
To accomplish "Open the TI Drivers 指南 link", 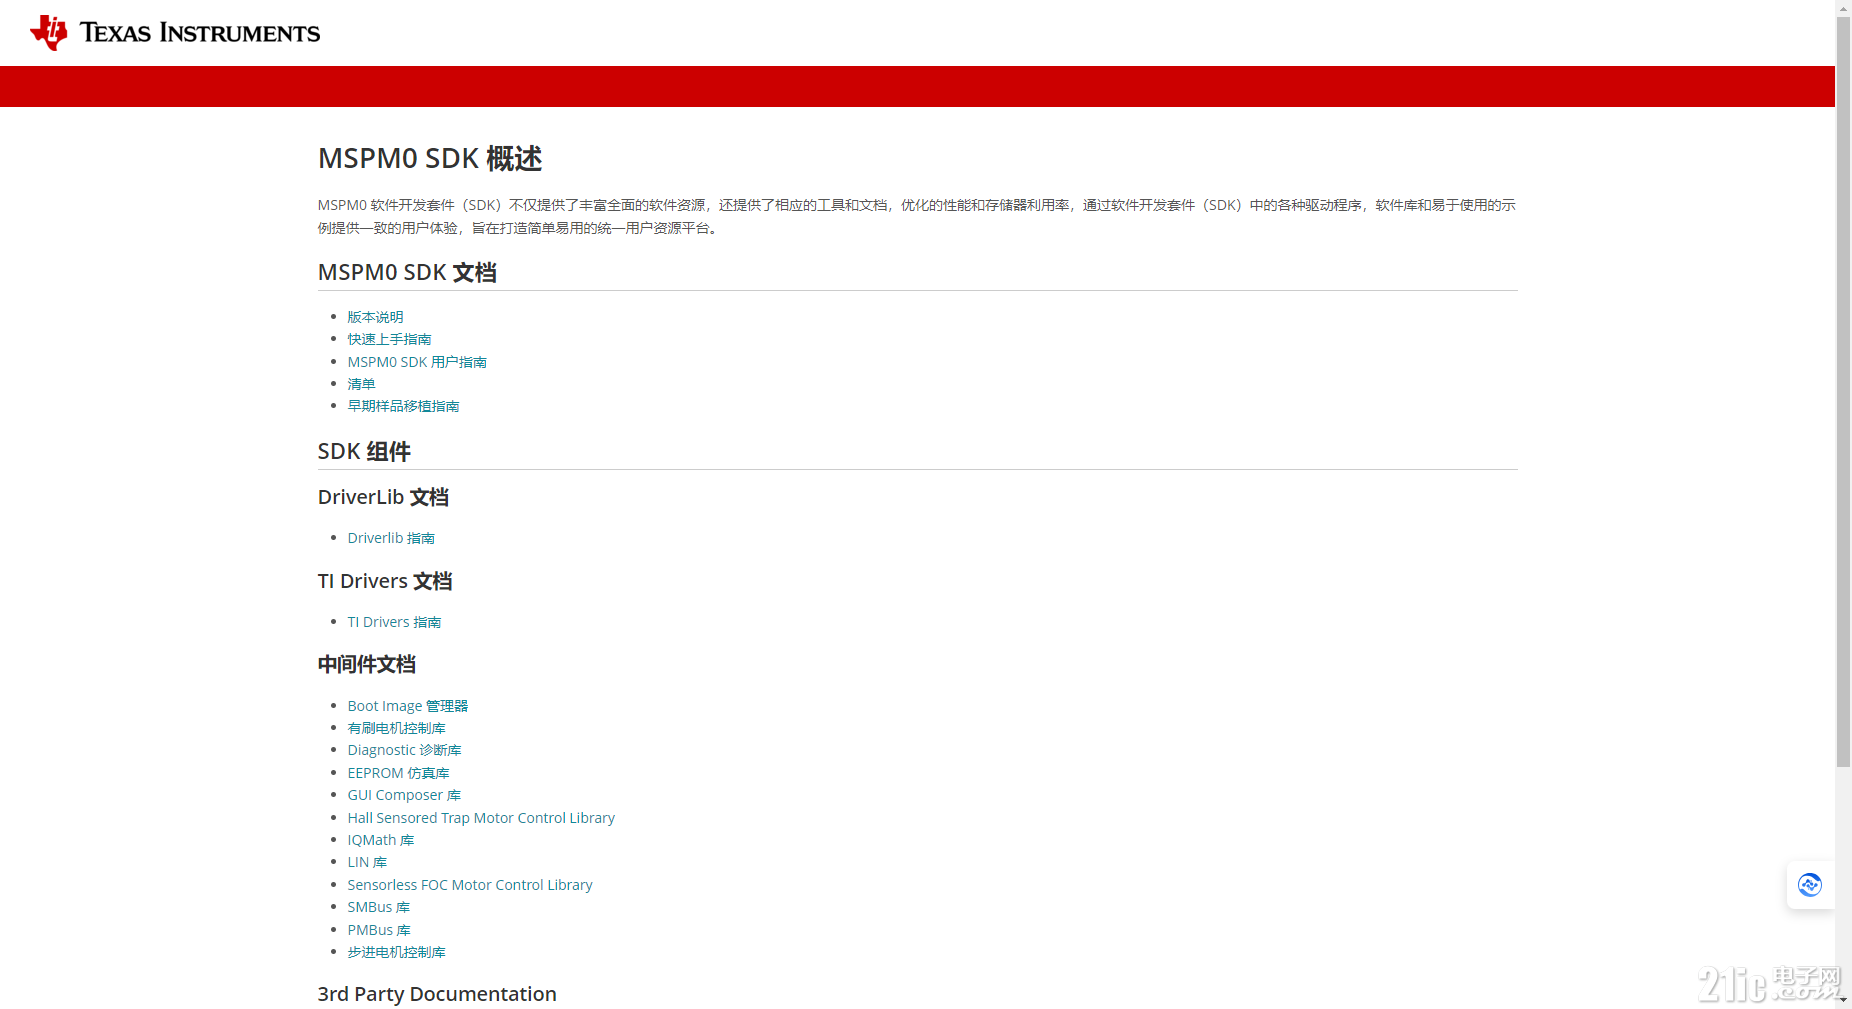I will 394,622.
